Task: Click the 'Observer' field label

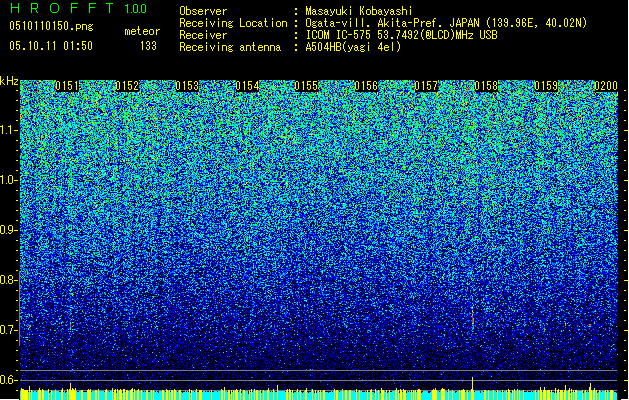Action: point(203,11)
